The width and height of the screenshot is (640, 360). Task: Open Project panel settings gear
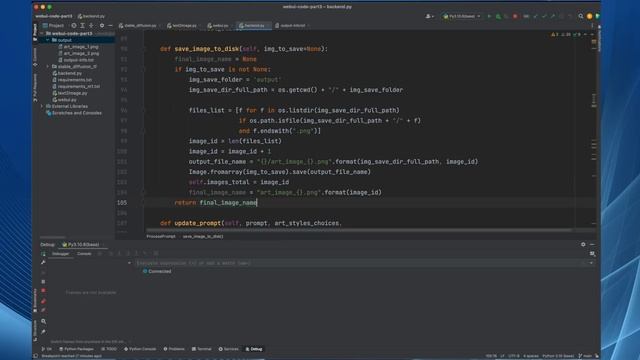[x=102, y=25]
